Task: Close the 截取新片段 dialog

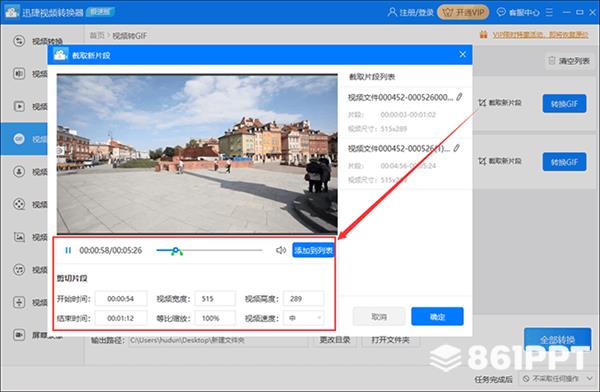Action: 463,55
